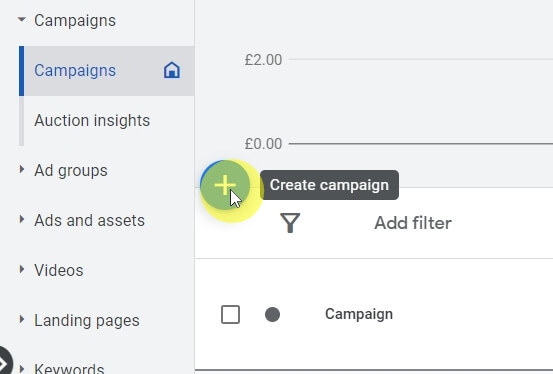The image size is (553, 374).
Task: Click the dark circular icon at bottom-left corner
Action: (4, 362)
